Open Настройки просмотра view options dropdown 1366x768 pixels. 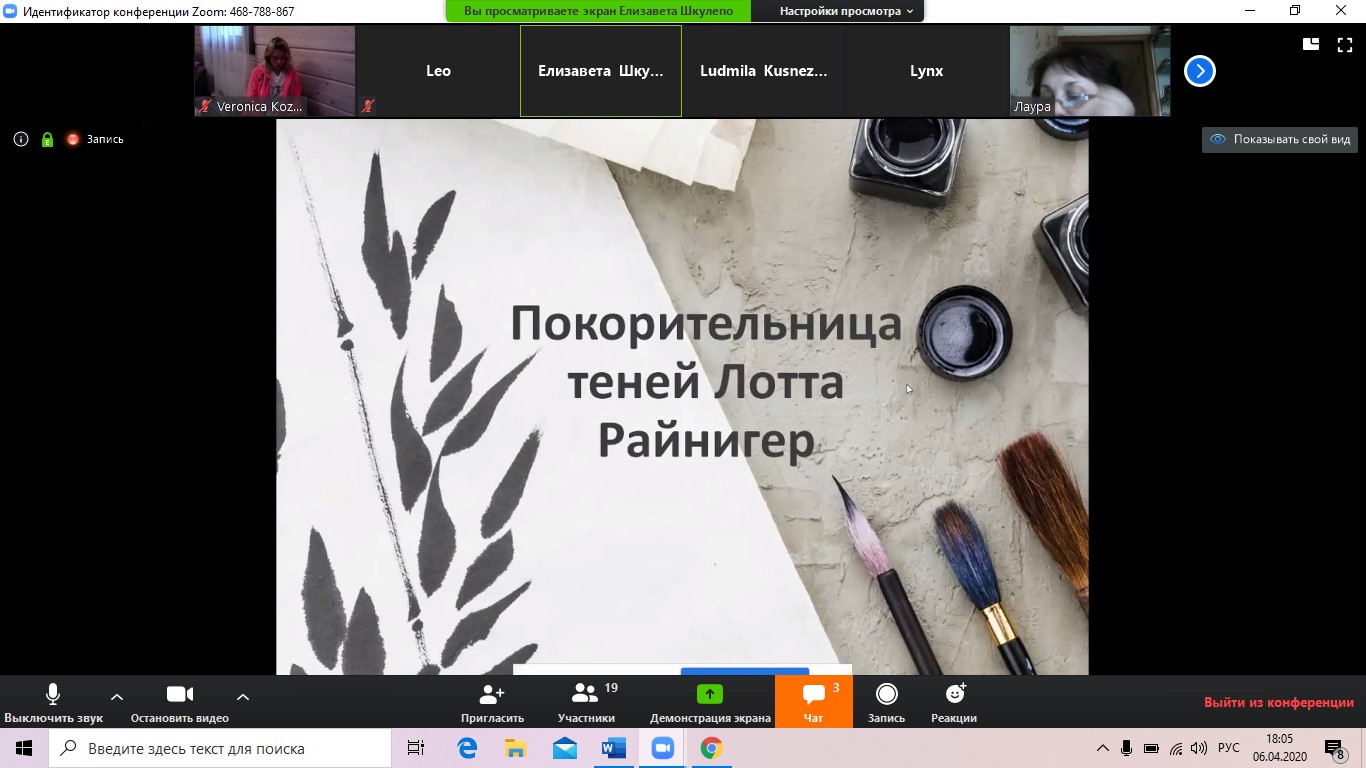846,11
